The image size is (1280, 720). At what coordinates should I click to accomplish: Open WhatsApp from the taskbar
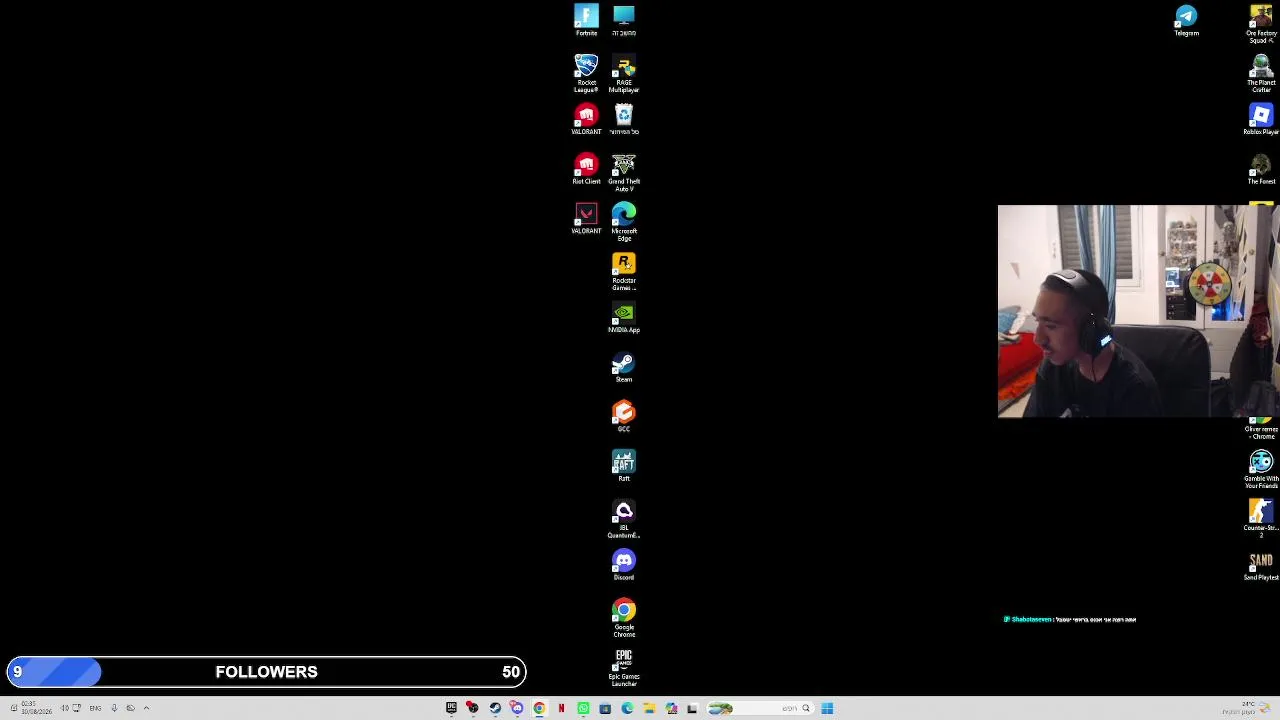(583, 708)
